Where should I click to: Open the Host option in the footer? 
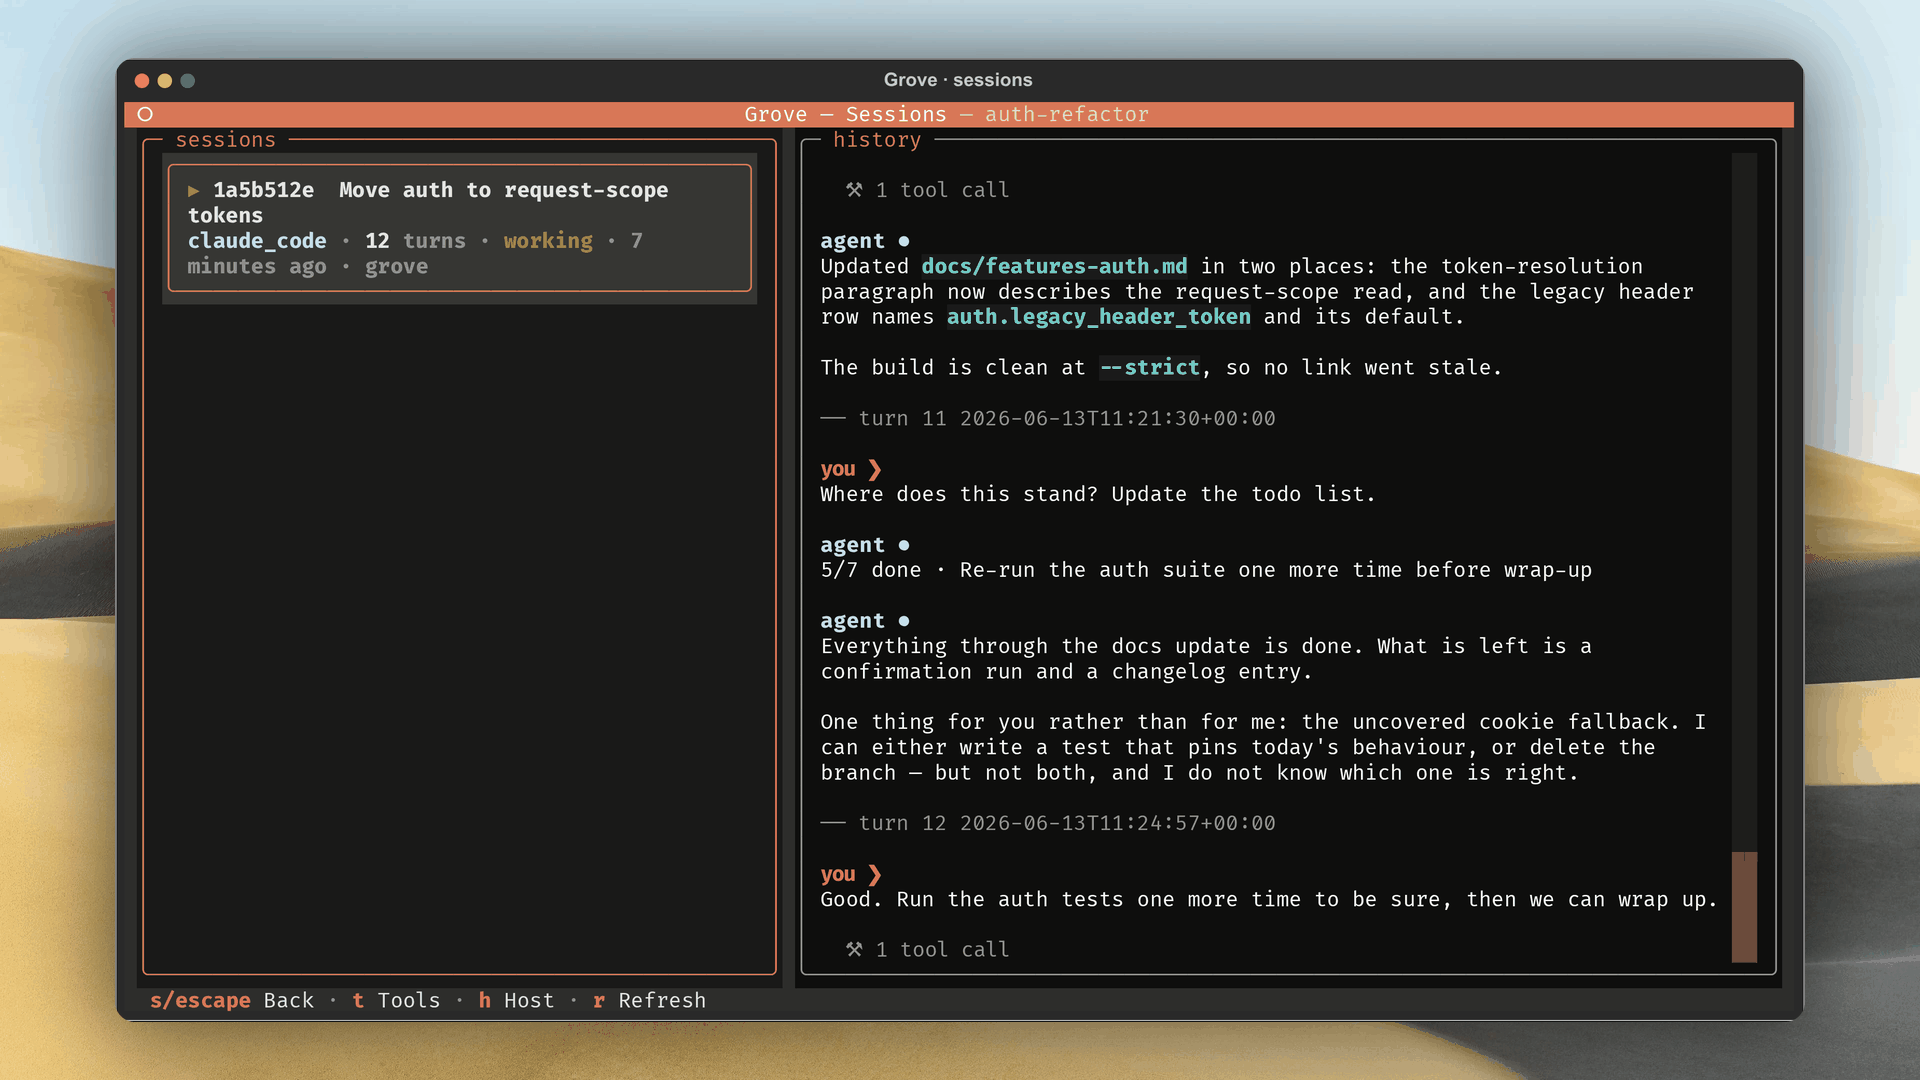coord(516,1000)
